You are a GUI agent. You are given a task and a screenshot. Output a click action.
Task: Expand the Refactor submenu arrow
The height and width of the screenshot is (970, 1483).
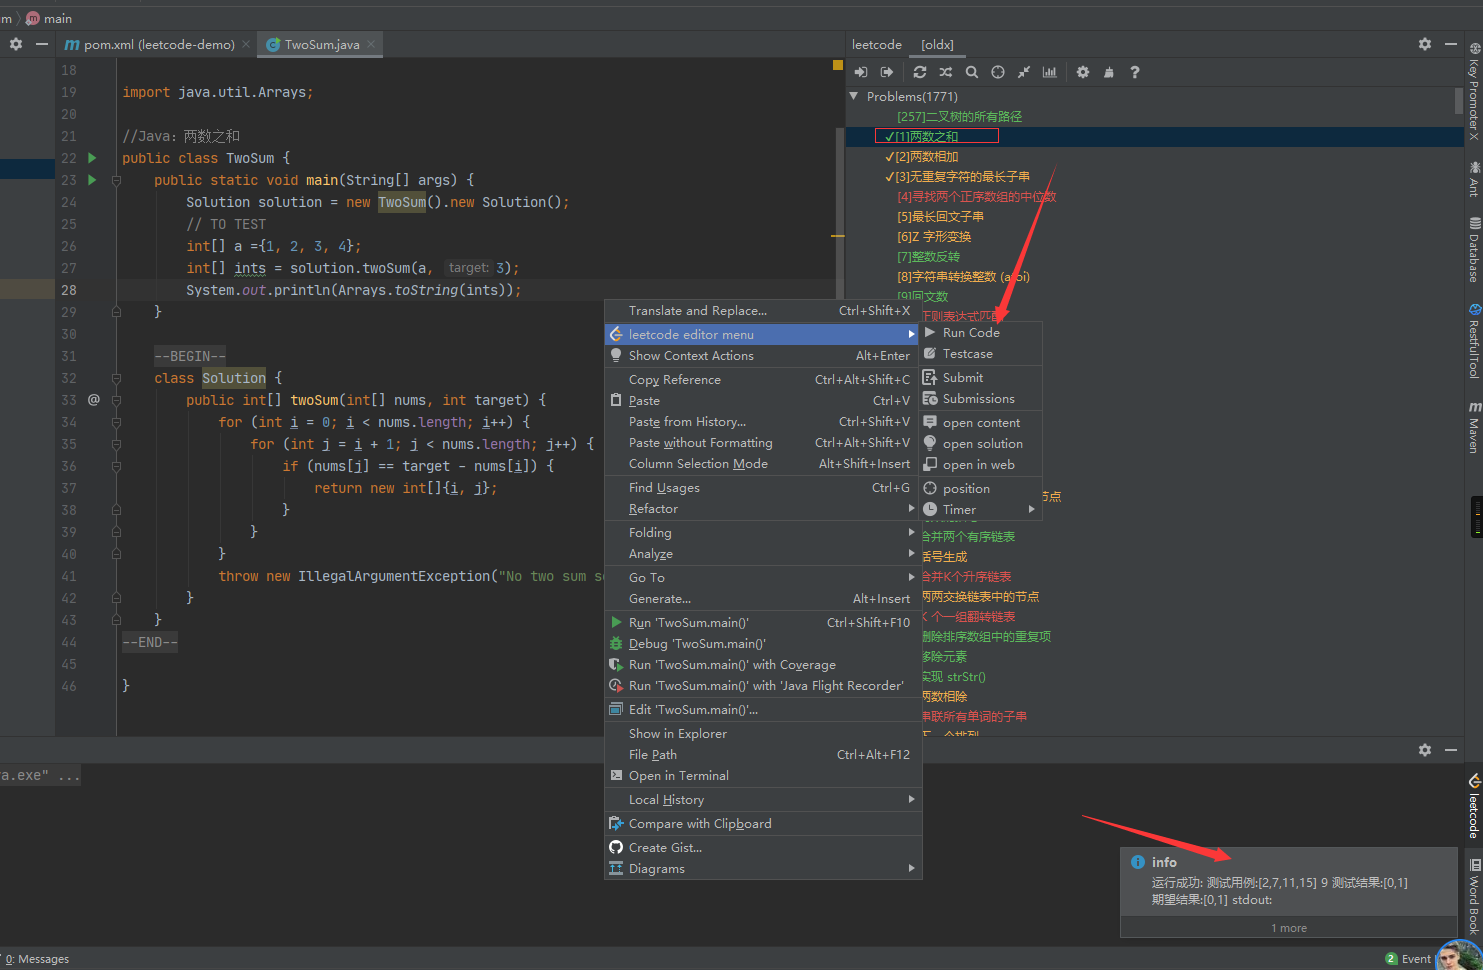point(911,508)
